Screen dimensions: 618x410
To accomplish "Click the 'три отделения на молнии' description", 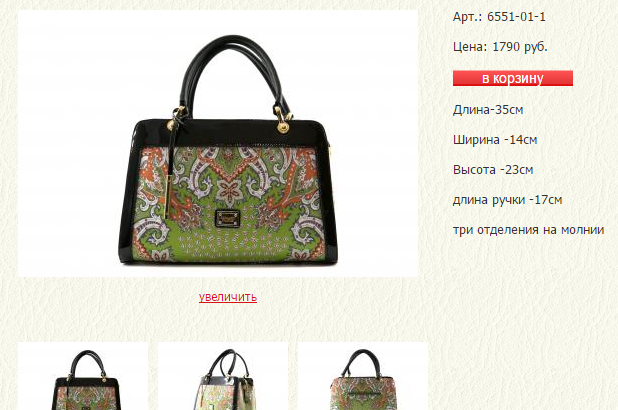I will point(529,230).
